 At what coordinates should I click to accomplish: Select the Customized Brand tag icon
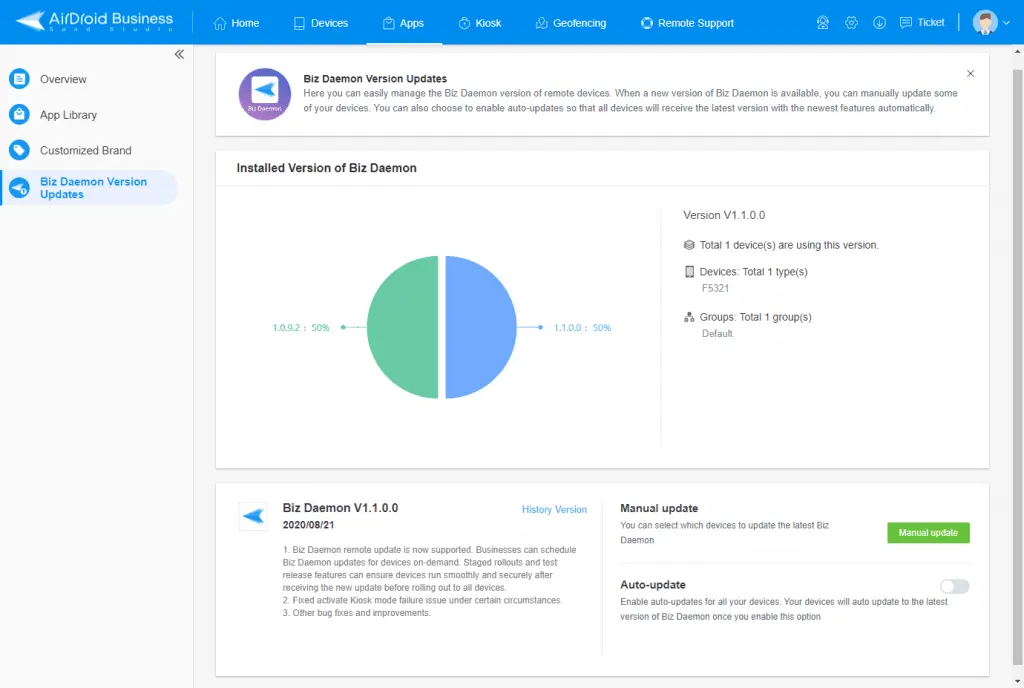pyautogui.click(x=19, y=150)
